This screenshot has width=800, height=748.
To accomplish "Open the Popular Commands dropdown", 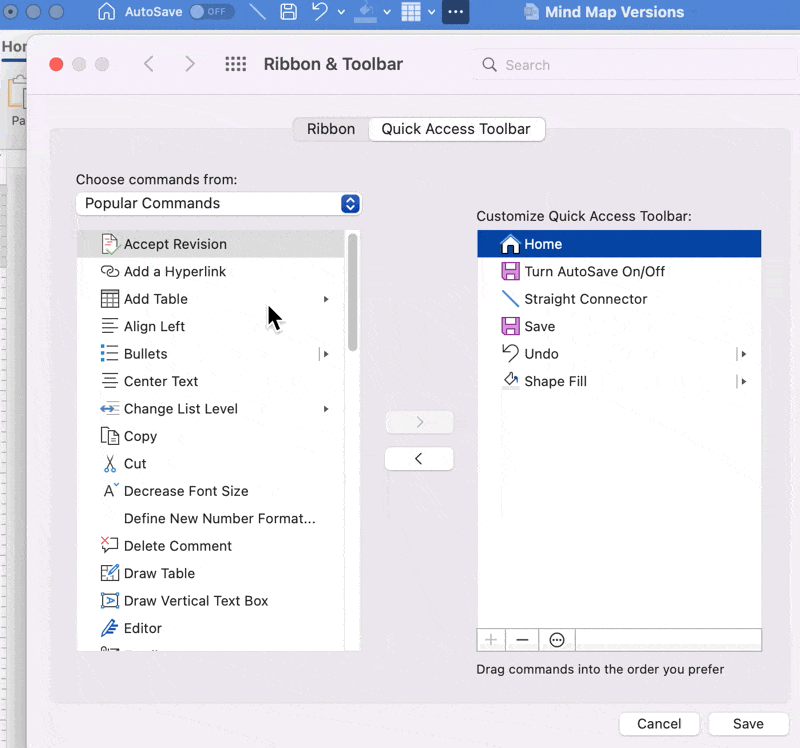I will tap(218, 204).
